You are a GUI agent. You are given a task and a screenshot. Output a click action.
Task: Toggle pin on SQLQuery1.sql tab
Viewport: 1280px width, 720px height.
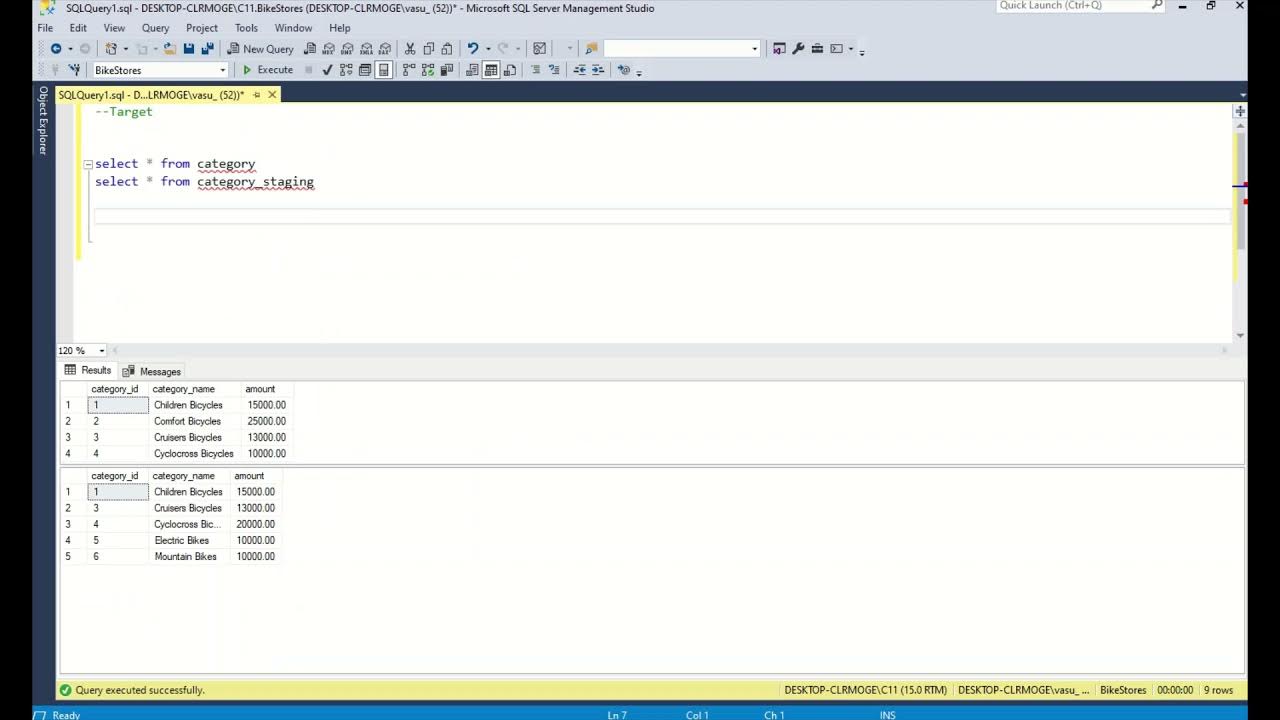256,95
